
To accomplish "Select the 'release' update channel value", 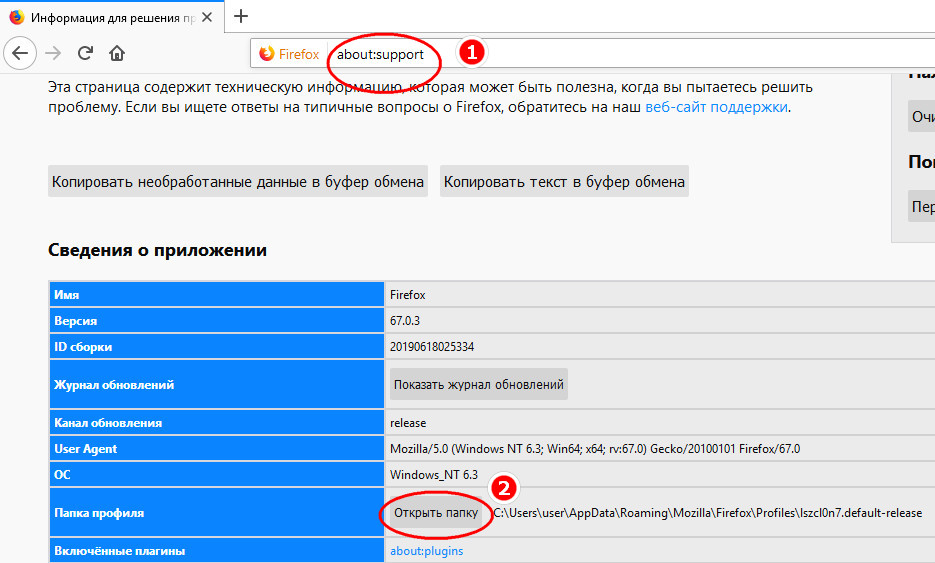I will coord(408,423).
